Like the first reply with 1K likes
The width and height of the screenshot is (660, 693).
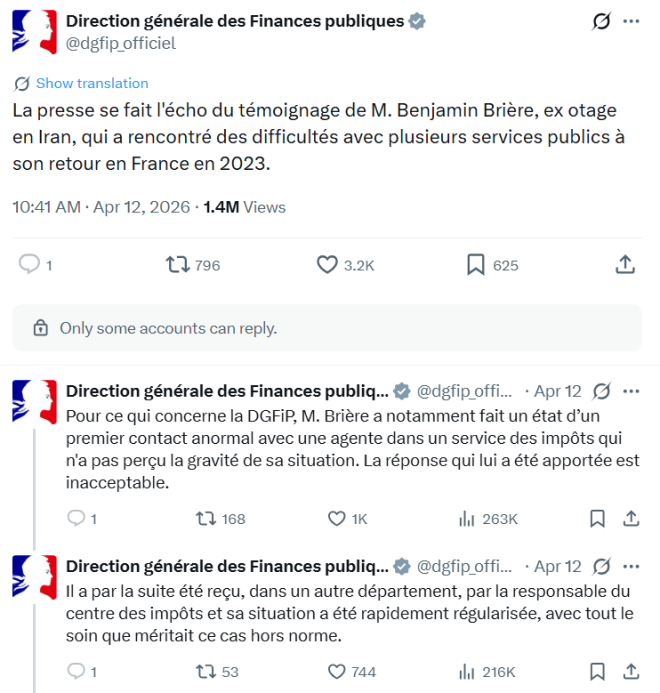tap(337, 519)
